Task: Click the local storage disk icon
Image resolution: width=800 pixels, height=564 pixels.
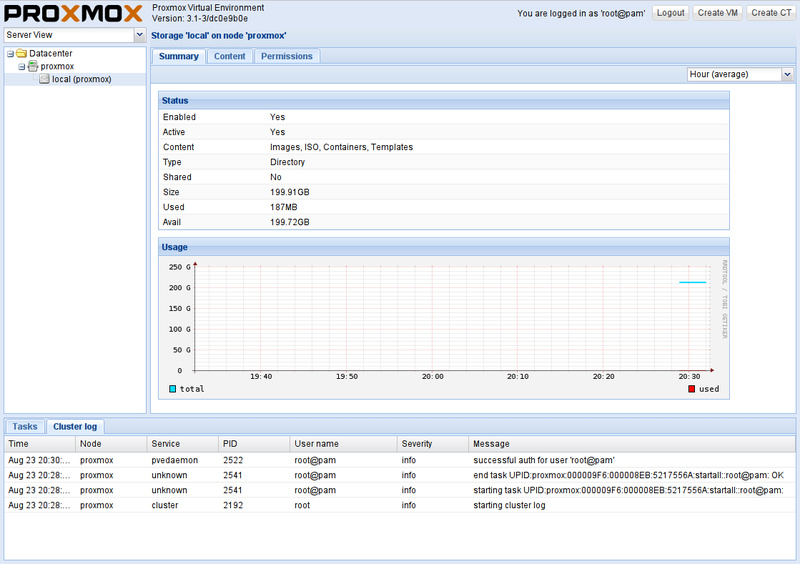Action: tap(44, 79)
